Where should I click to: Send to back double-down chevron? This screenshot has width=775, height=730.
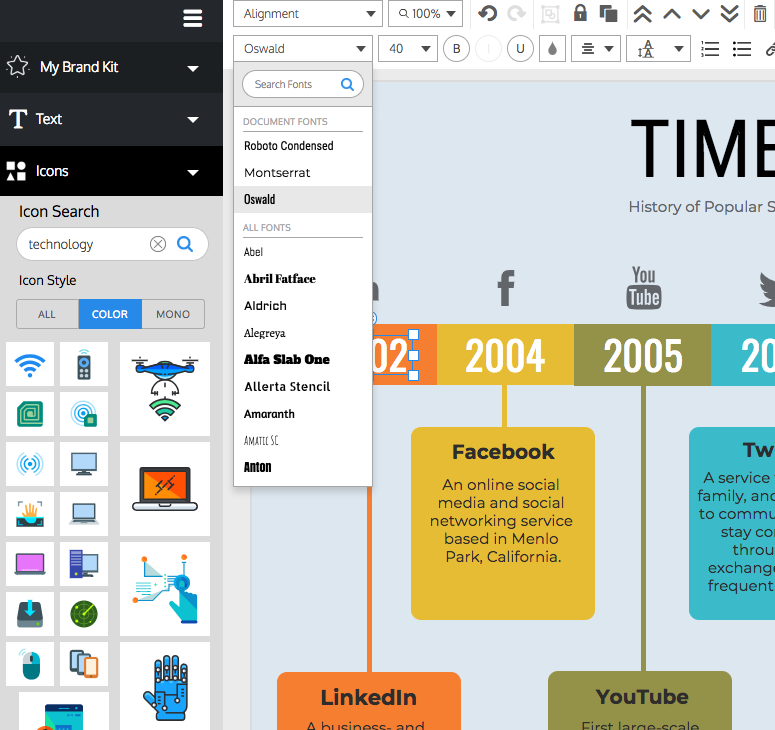[x=730, y=14]
